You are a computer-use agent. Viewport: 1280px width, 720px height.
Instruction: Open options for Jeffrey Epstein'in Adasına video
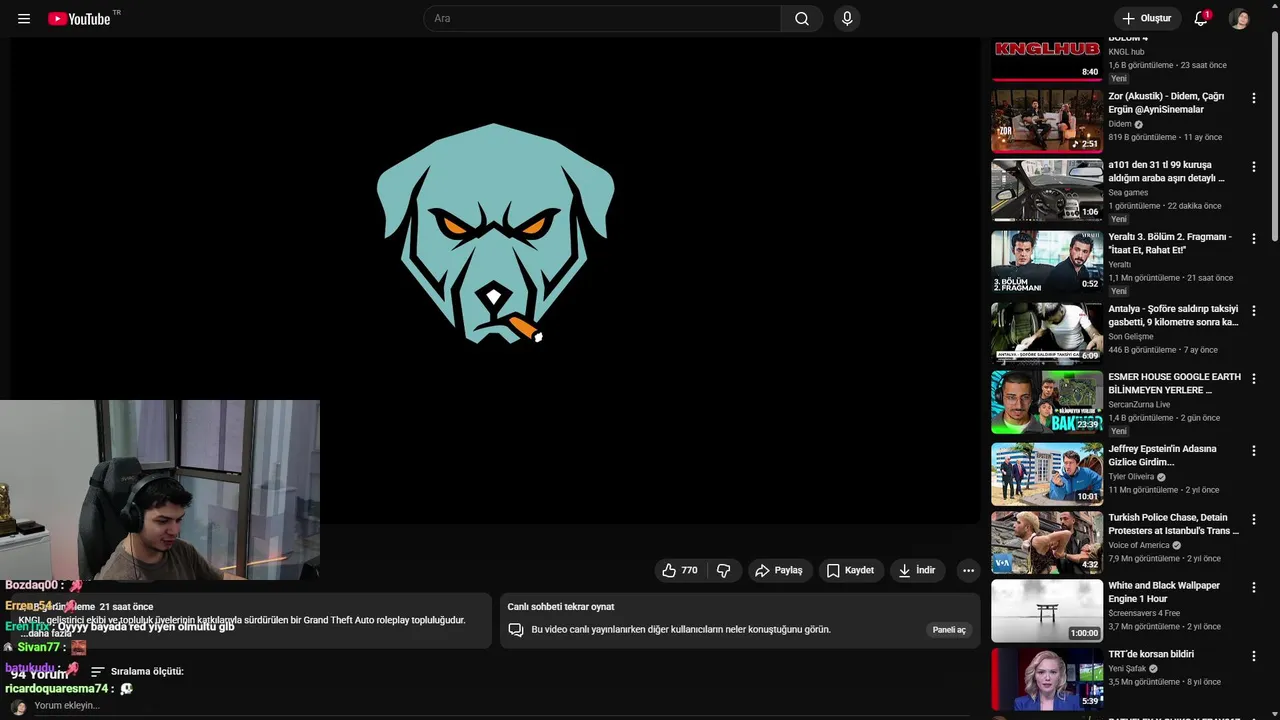point(1254,450)
